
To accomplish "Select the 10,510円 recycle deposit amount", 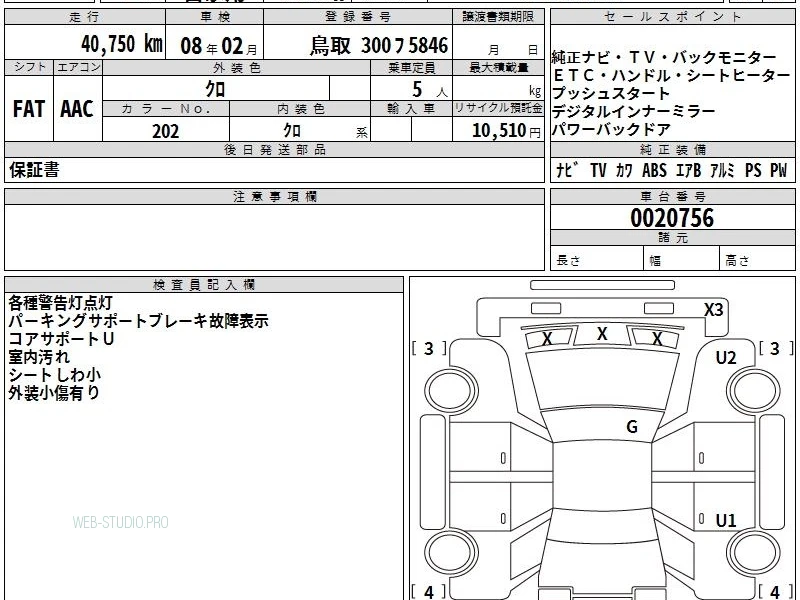I will [x=506, y=131].
